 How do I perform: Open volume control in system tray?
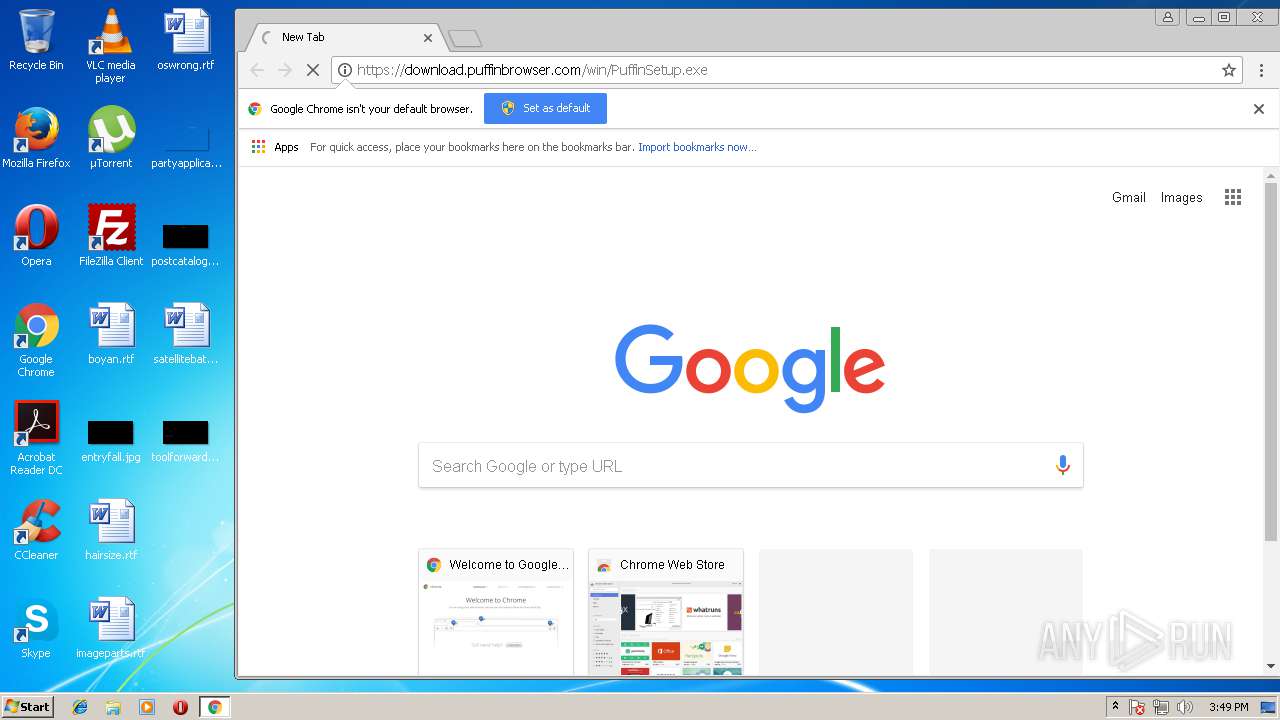click(x=1185, y=707)
